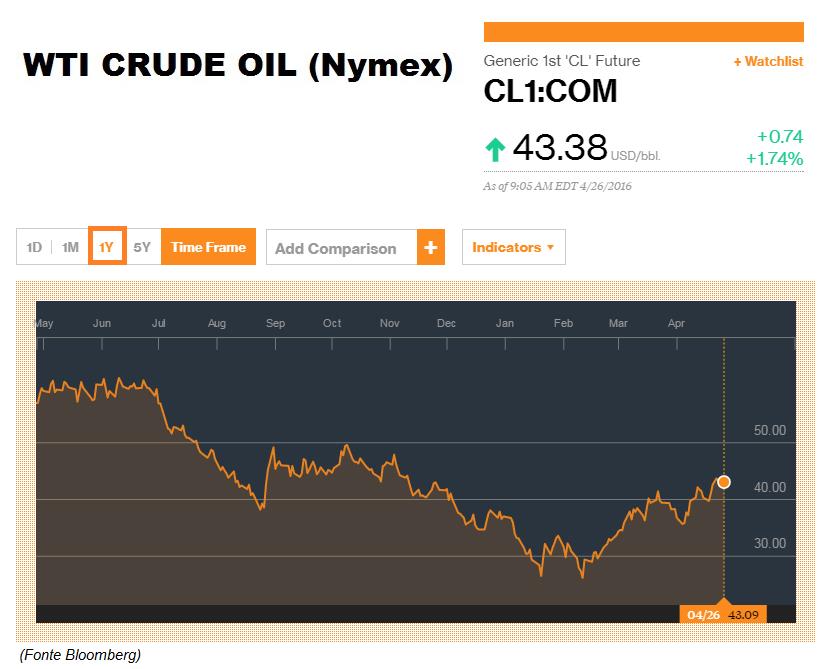Image resolution: width=826 pixels, height=669 pixels.
Task: Click the 43.38 current price value
Action: [x=559, y=147]
